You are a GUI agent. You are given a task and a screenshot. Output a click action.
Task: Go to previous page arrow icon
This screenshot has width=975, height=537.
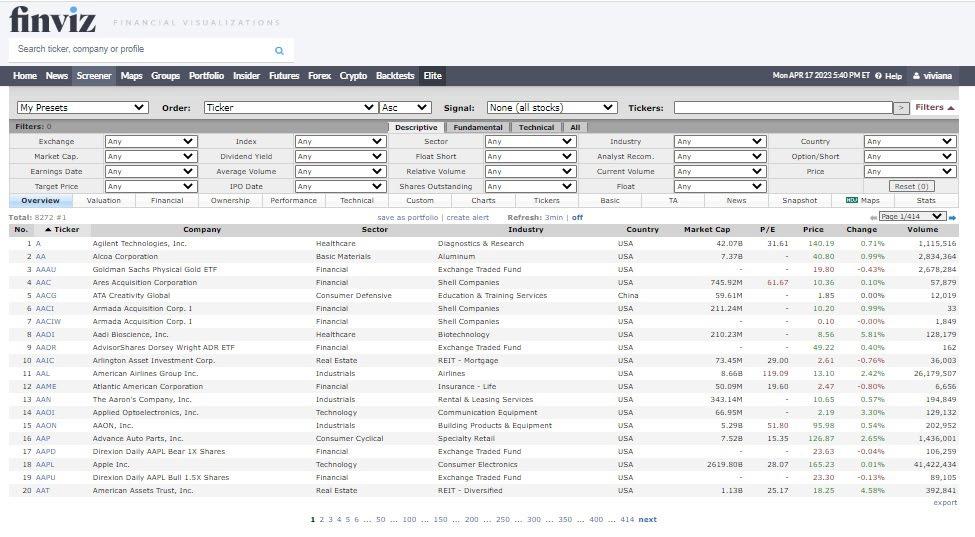coord(874,218)
